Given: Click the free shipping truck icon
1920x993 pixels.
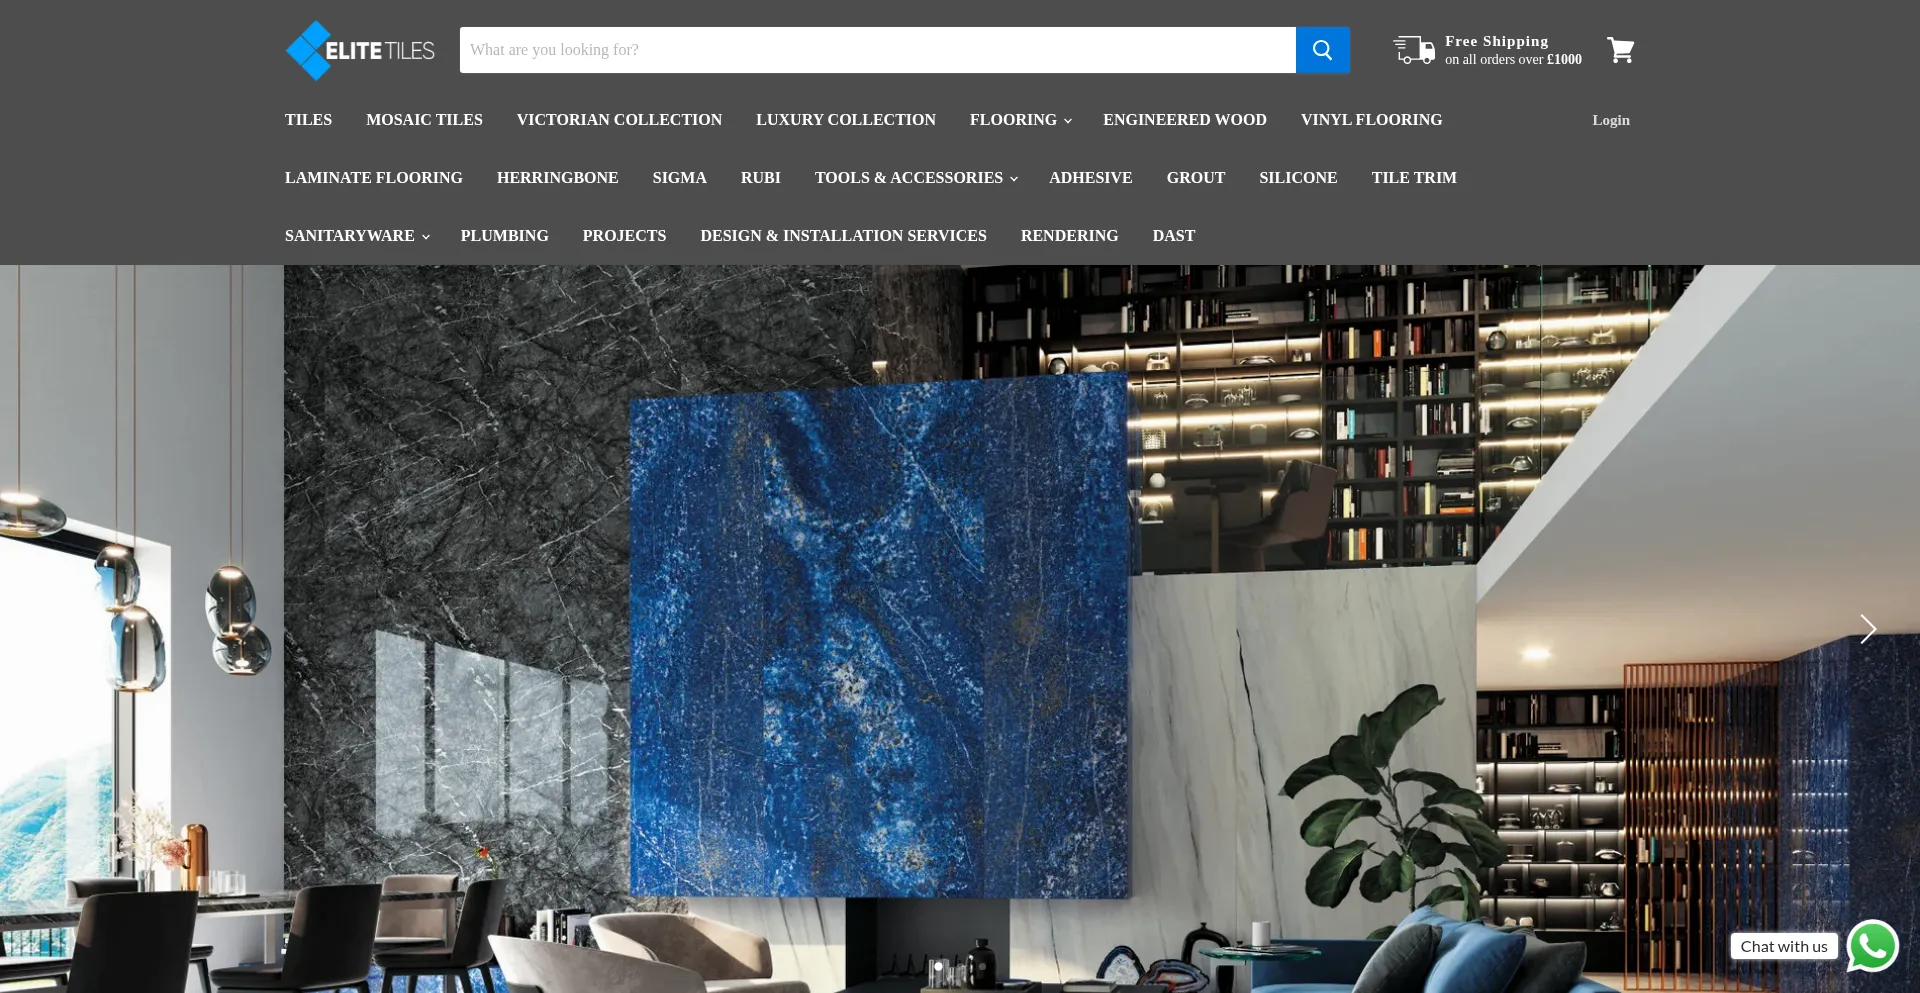Looking at the screenshot, I should click(x=1414, y=50).
